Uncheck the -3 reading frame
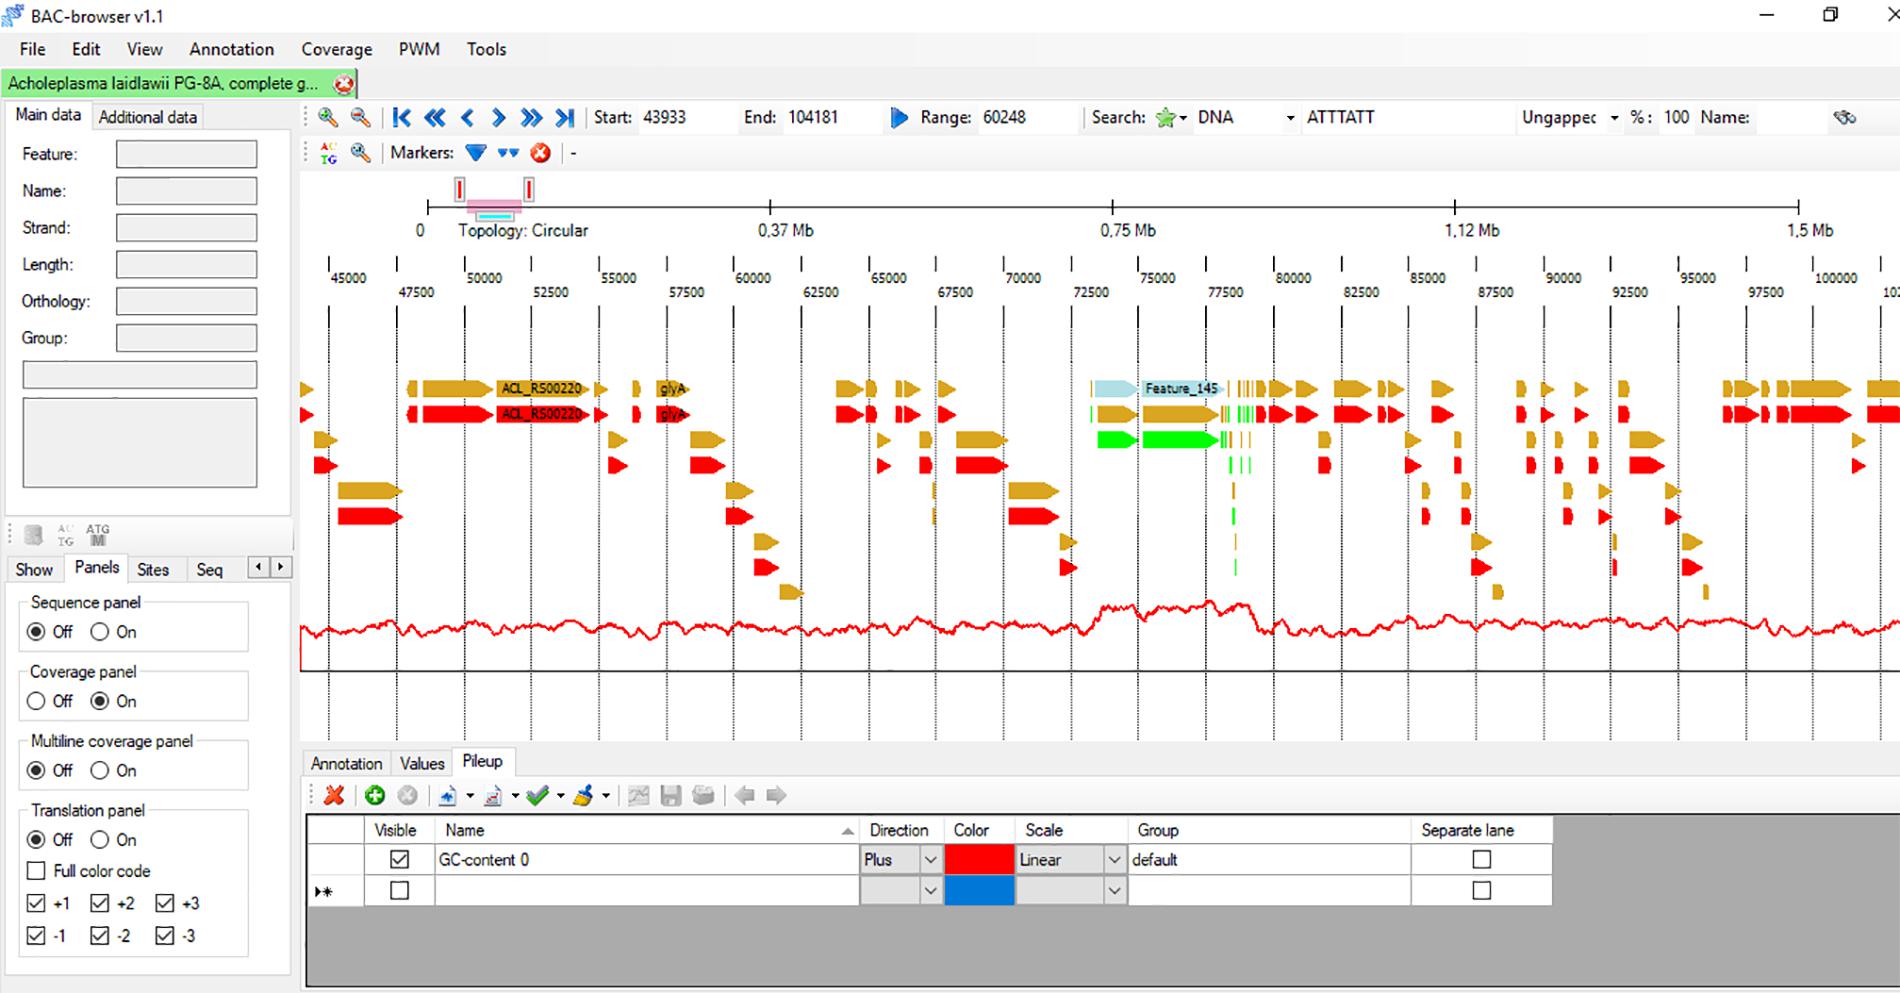Viewport: 1900px width, 993px height. (x=165, y=936)
